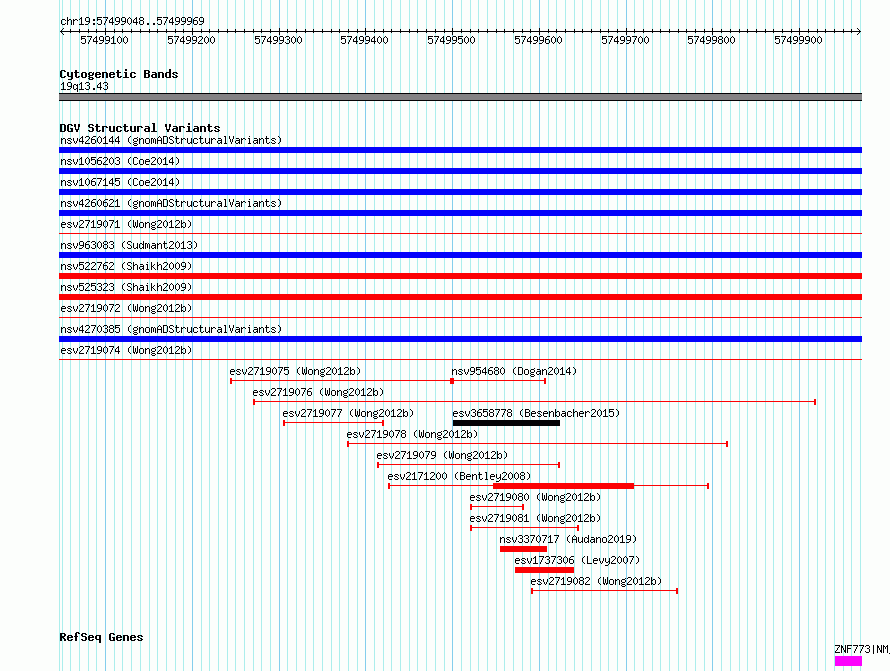Screen dimensions: 890x671
Task: Click the chr19:57499048..57499969 coordinate label
Action: click(x=132, y=21)
